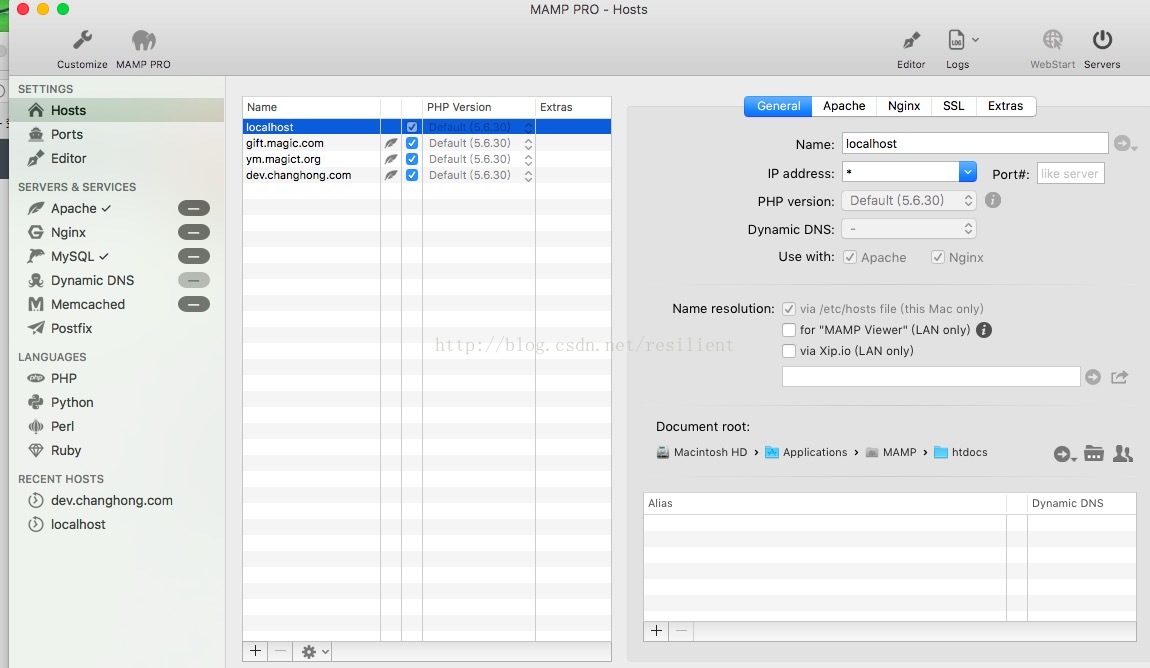Open the Editor toolbar icon
Screen dimensions: 1150x668
click(x=911, y=40)
